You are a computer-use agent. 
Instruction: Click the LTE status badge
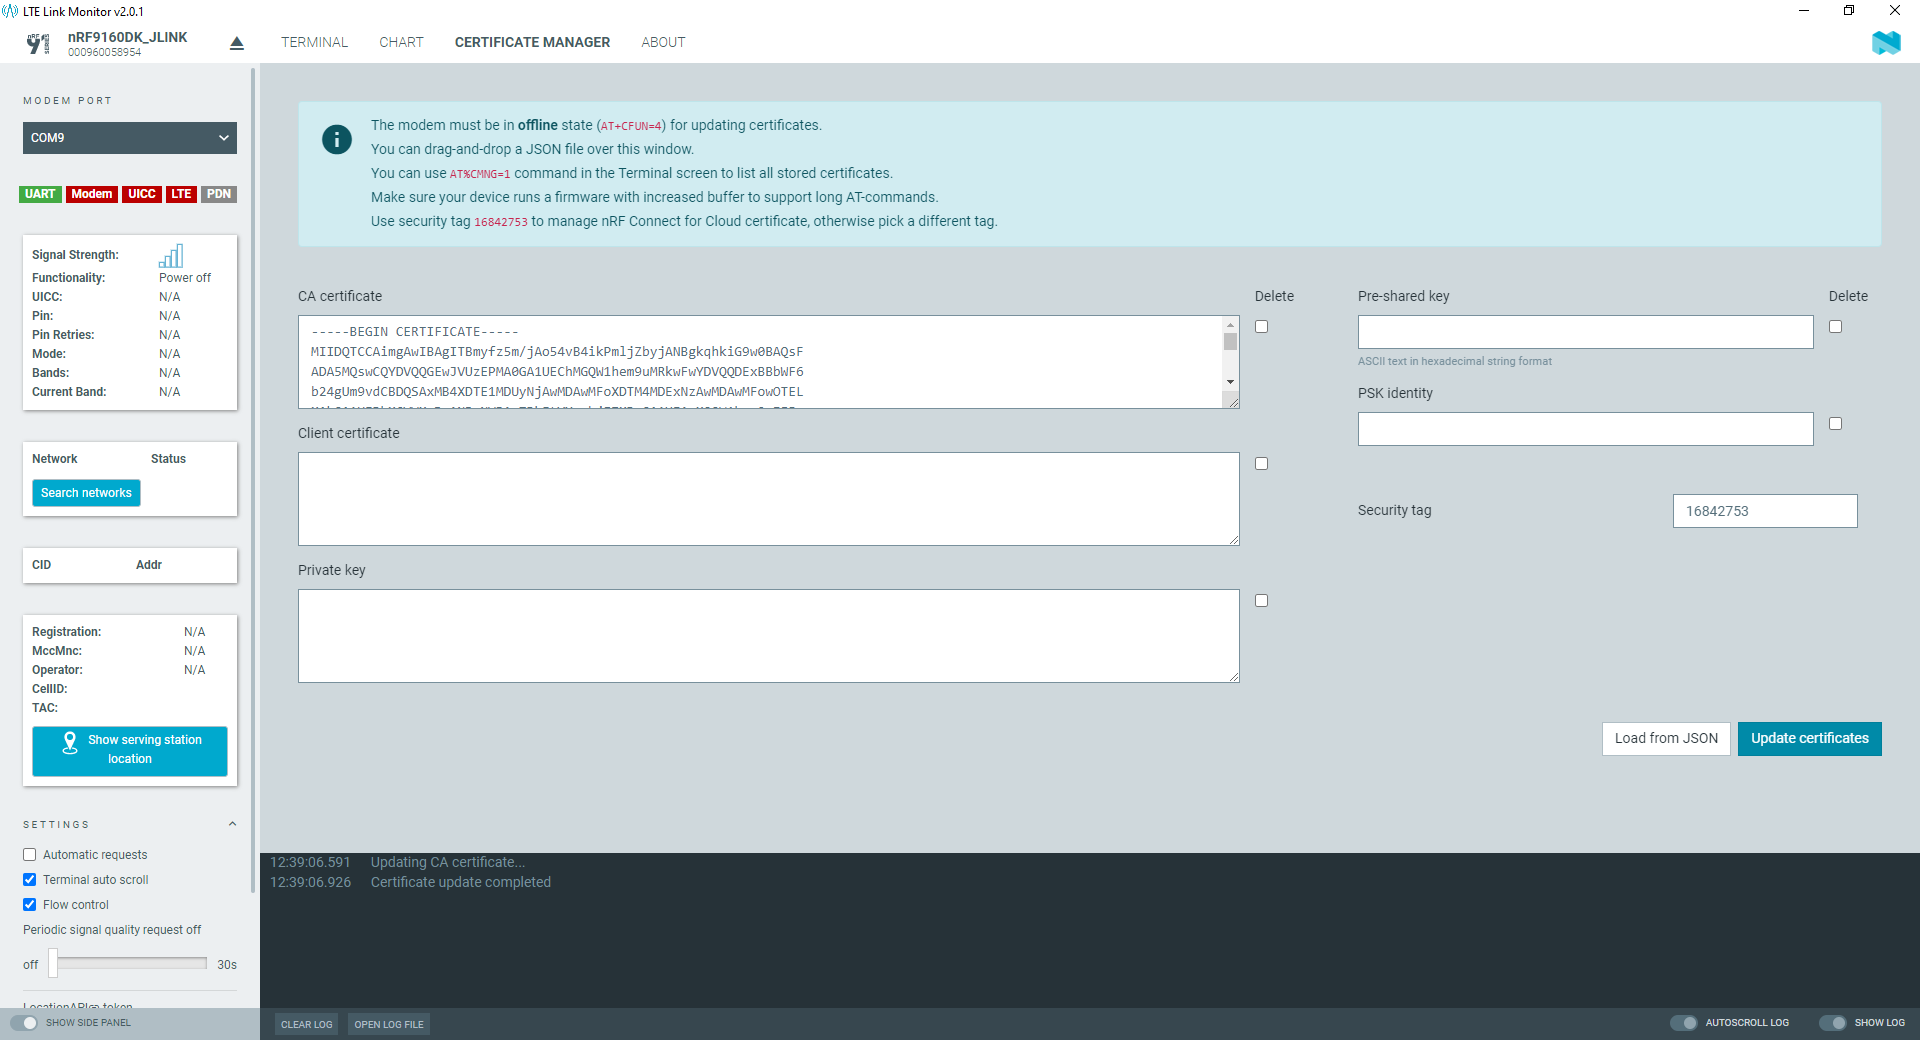(181, 194)
